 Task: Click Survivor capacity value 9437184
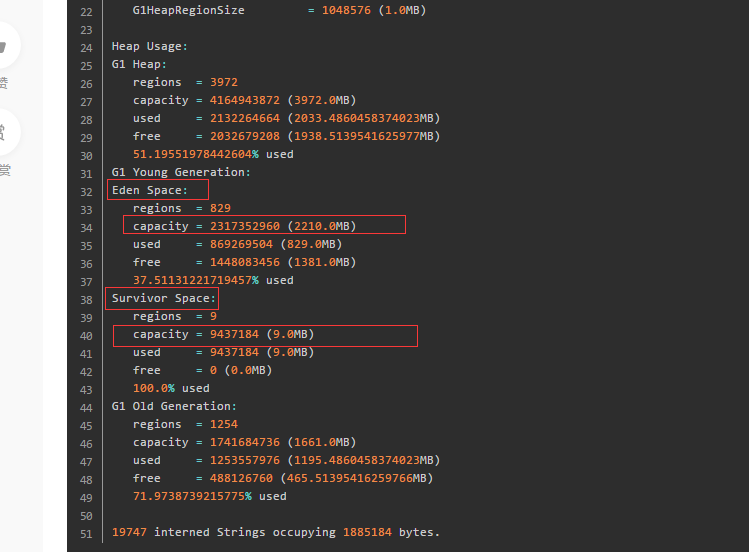[x=234, y=334]
